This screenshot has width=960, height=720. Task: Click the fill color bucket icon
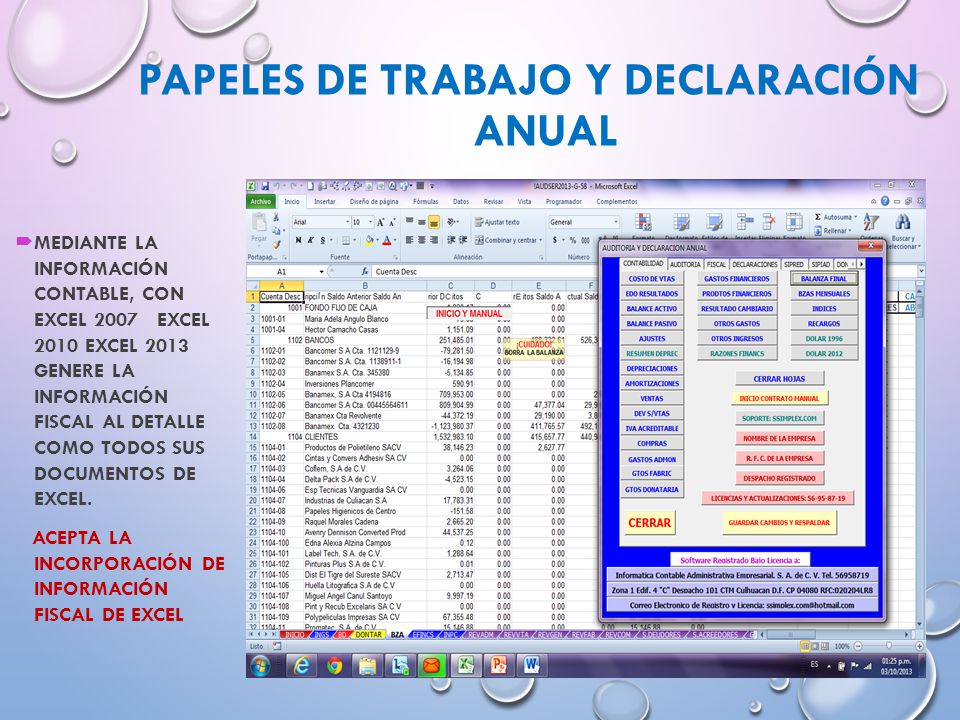coord(369,241)
